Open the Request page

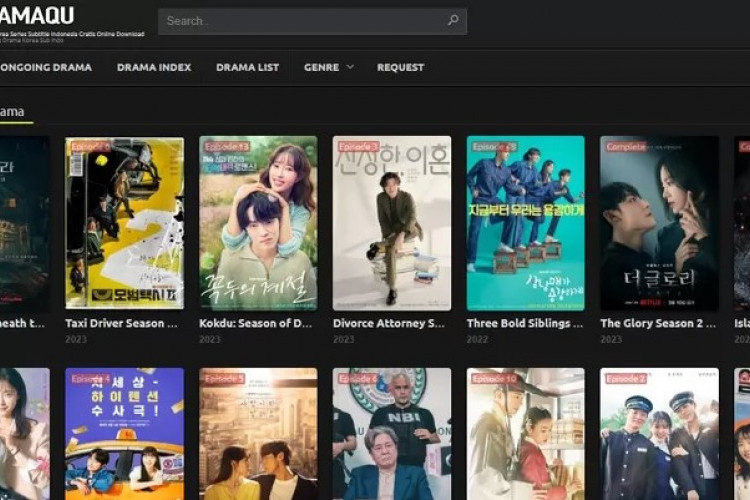click(x=400, y=67)
